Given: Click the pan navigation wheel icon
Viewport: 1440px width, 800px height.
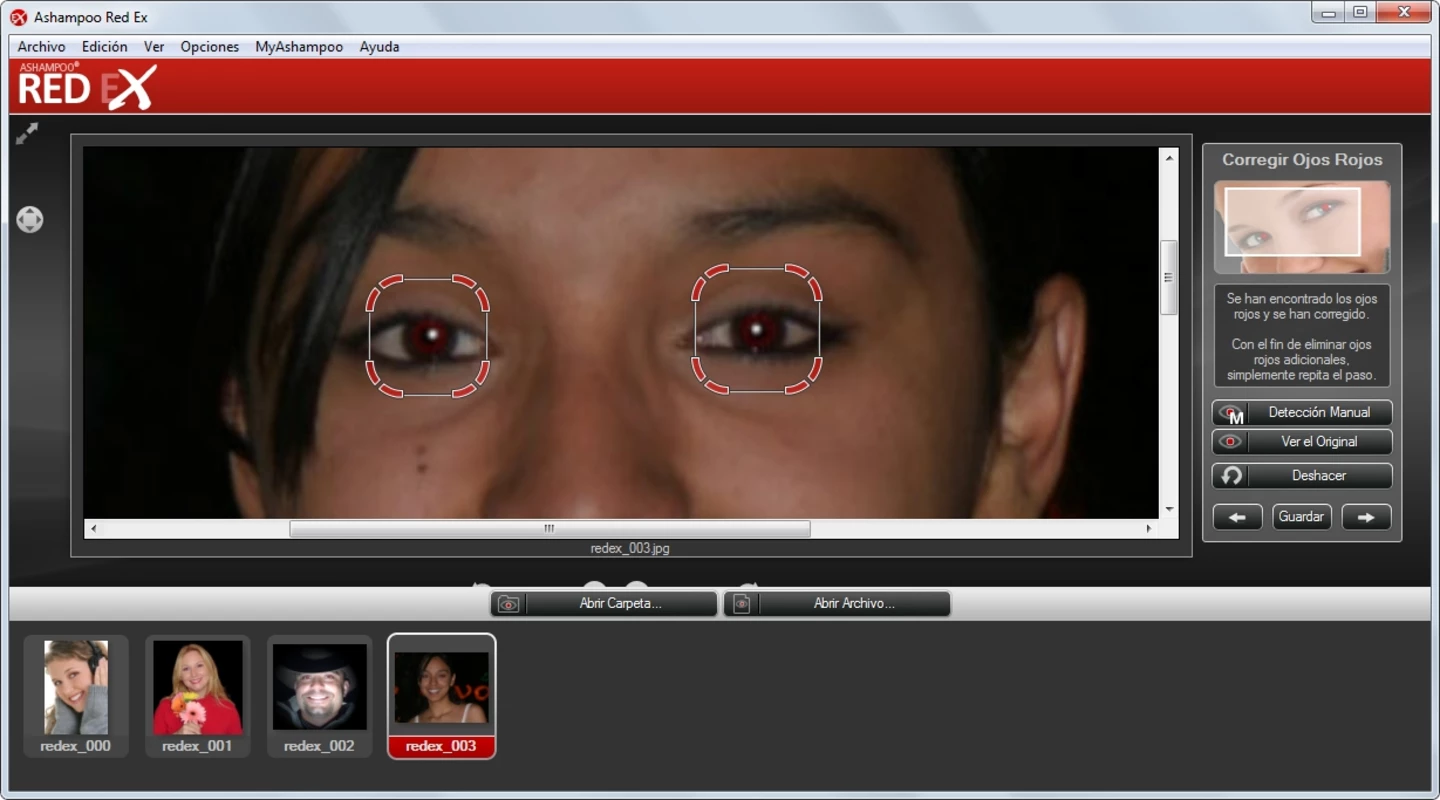Looking at the screenshot, I should pyautogui.click(x=30, y=219).
